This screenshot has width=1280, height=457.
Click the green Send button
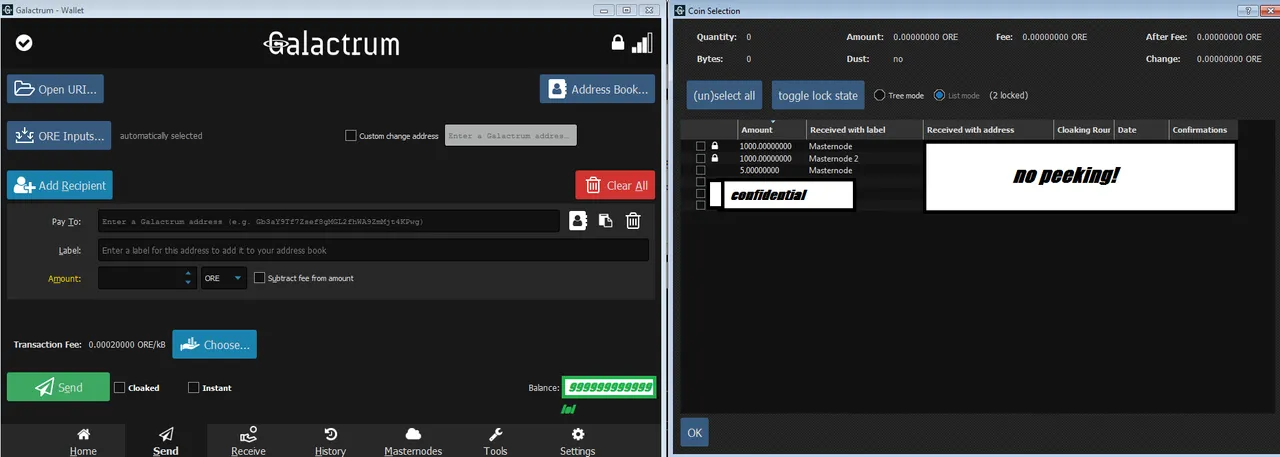pyautogui.click(x=58, y=387)
